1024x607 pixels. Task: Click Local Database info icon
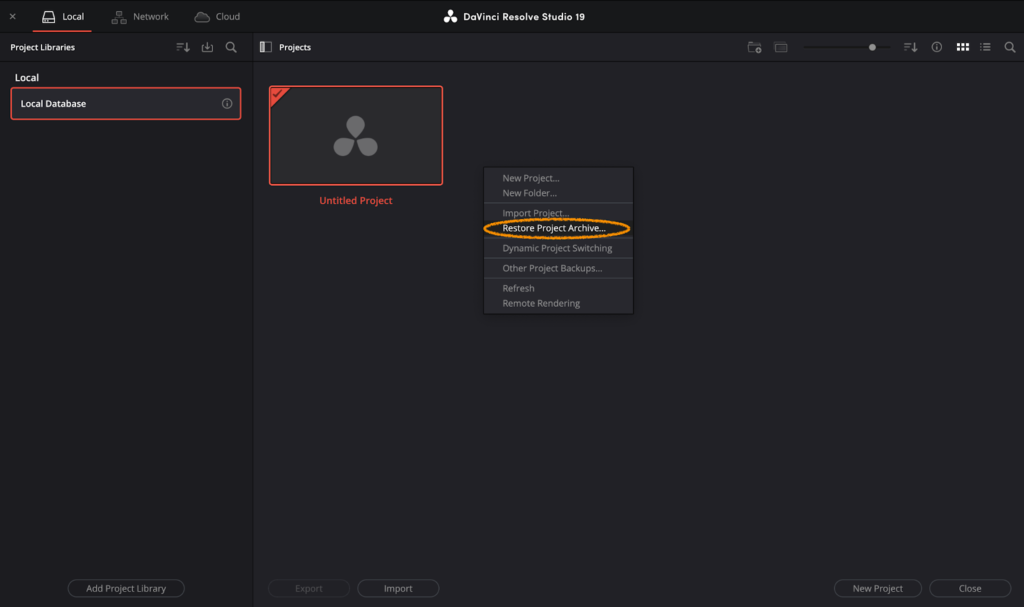227,104
